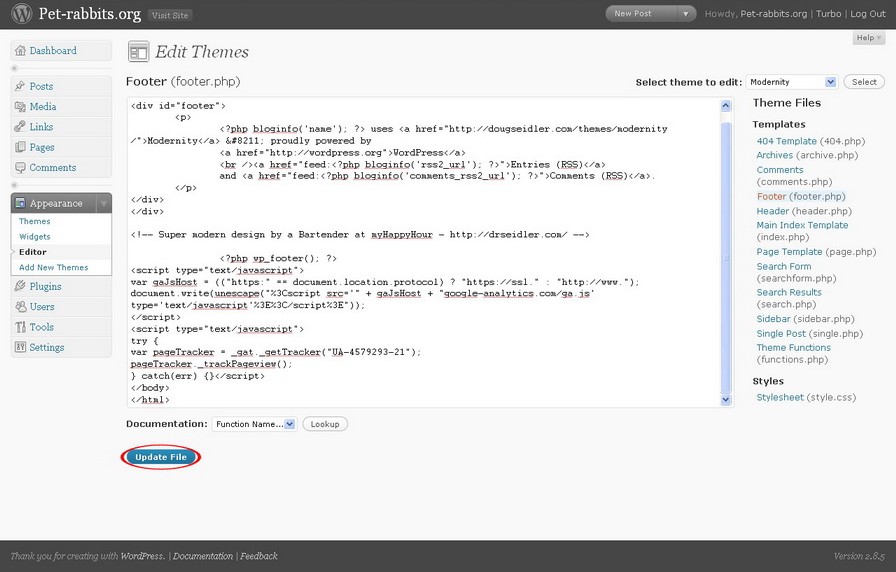The height and width of the screenshot is (572, 896).
Task: Open the Sidebar (sidebar.php) file link
Action: [773, 319]
